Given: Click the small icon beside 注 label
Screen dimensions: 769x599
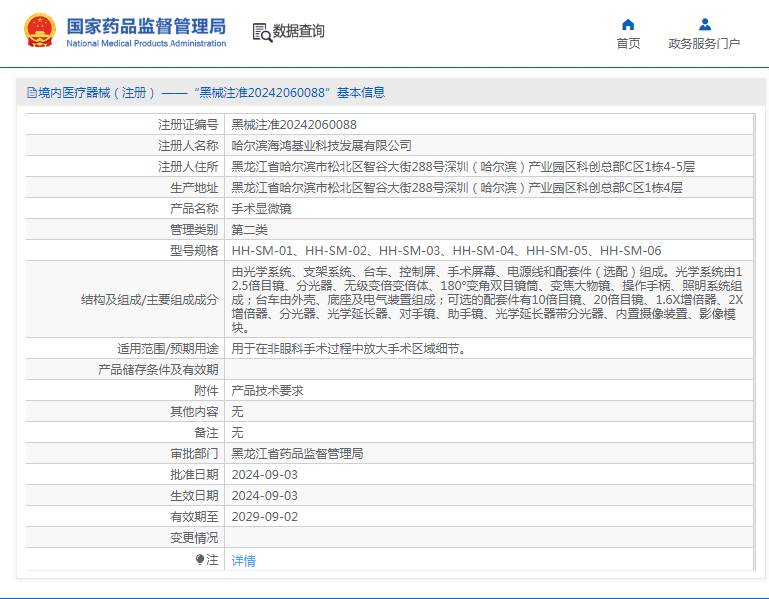Looking at the screenshot, I should point(199,560).
